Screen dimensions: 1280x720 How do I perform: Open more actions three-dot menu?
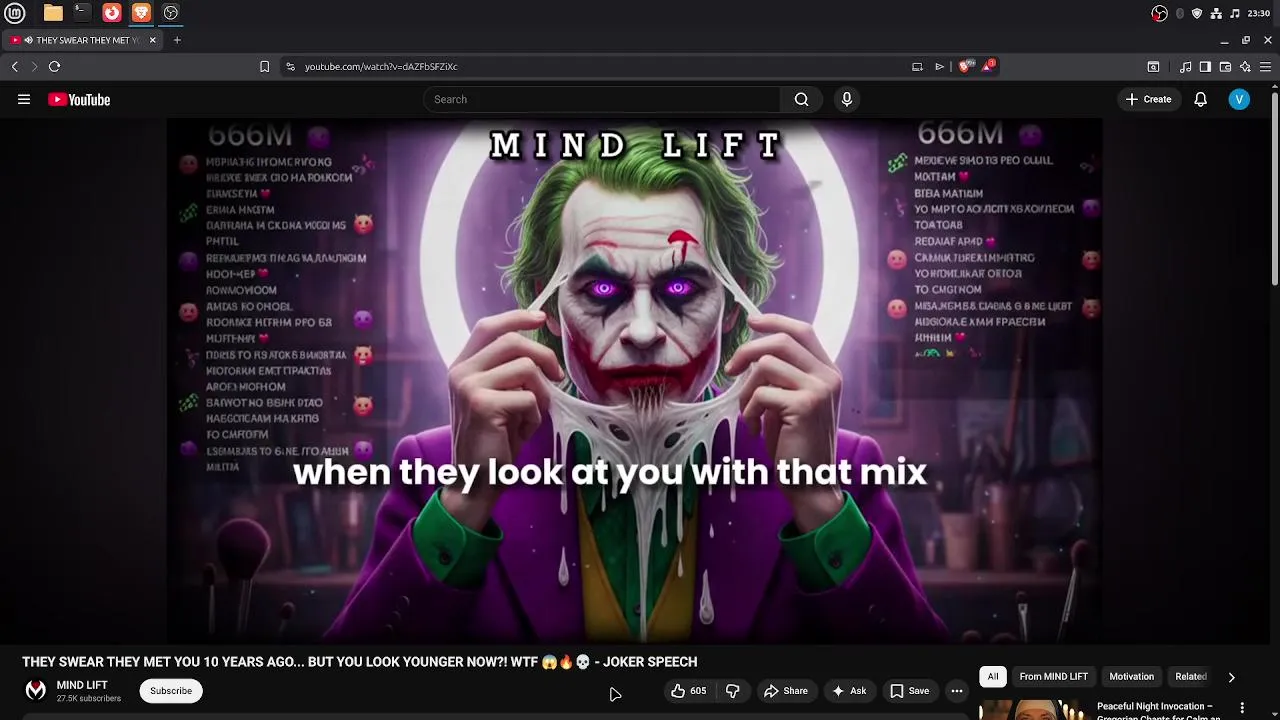(957, 691)
